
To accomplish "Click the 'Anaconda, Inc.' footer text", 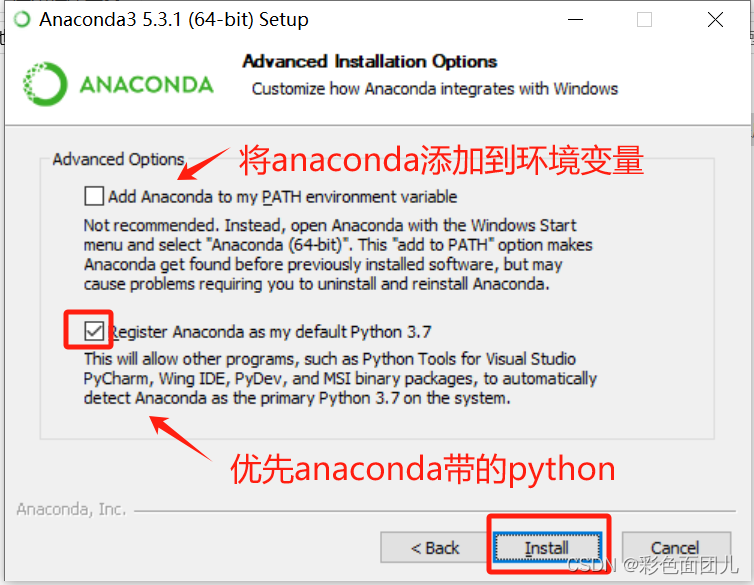I will click(71, 509).
